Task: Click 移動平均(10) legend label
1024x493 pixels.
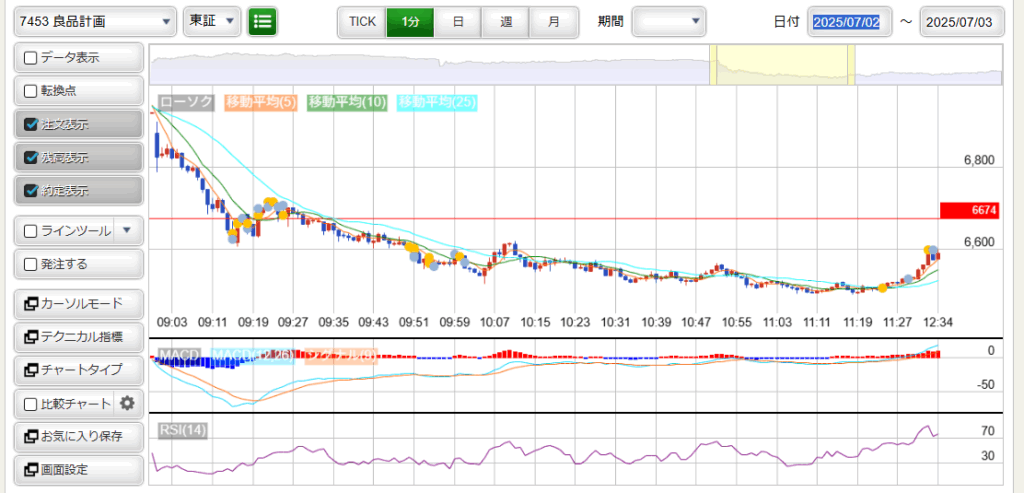Action: pyautogui.click(x=347, y=102)
